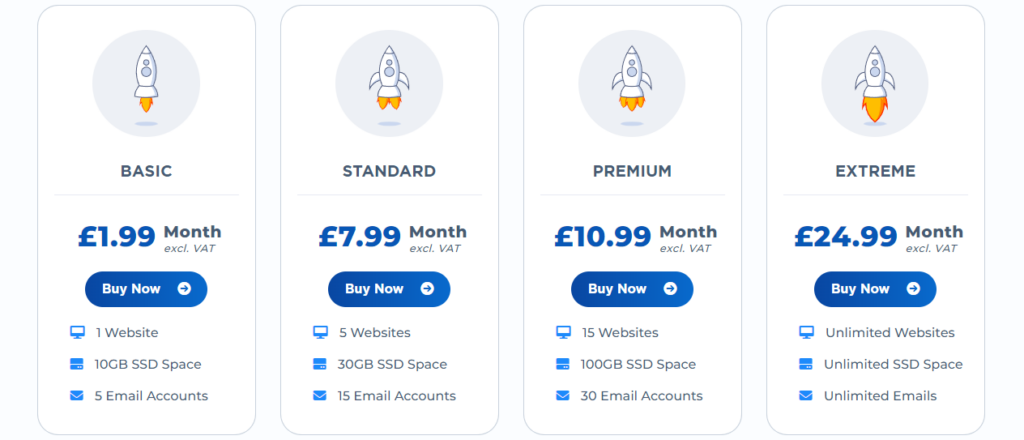Screen dimensions: 1024x440
Task: Click envelope icon beside Unlimited Emails
Action: [806, 396]
